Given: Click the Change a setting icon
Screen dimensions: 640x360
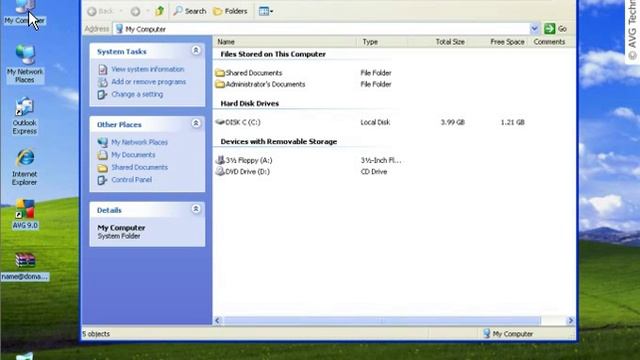Looking at the screenshot, I should 102,94.
